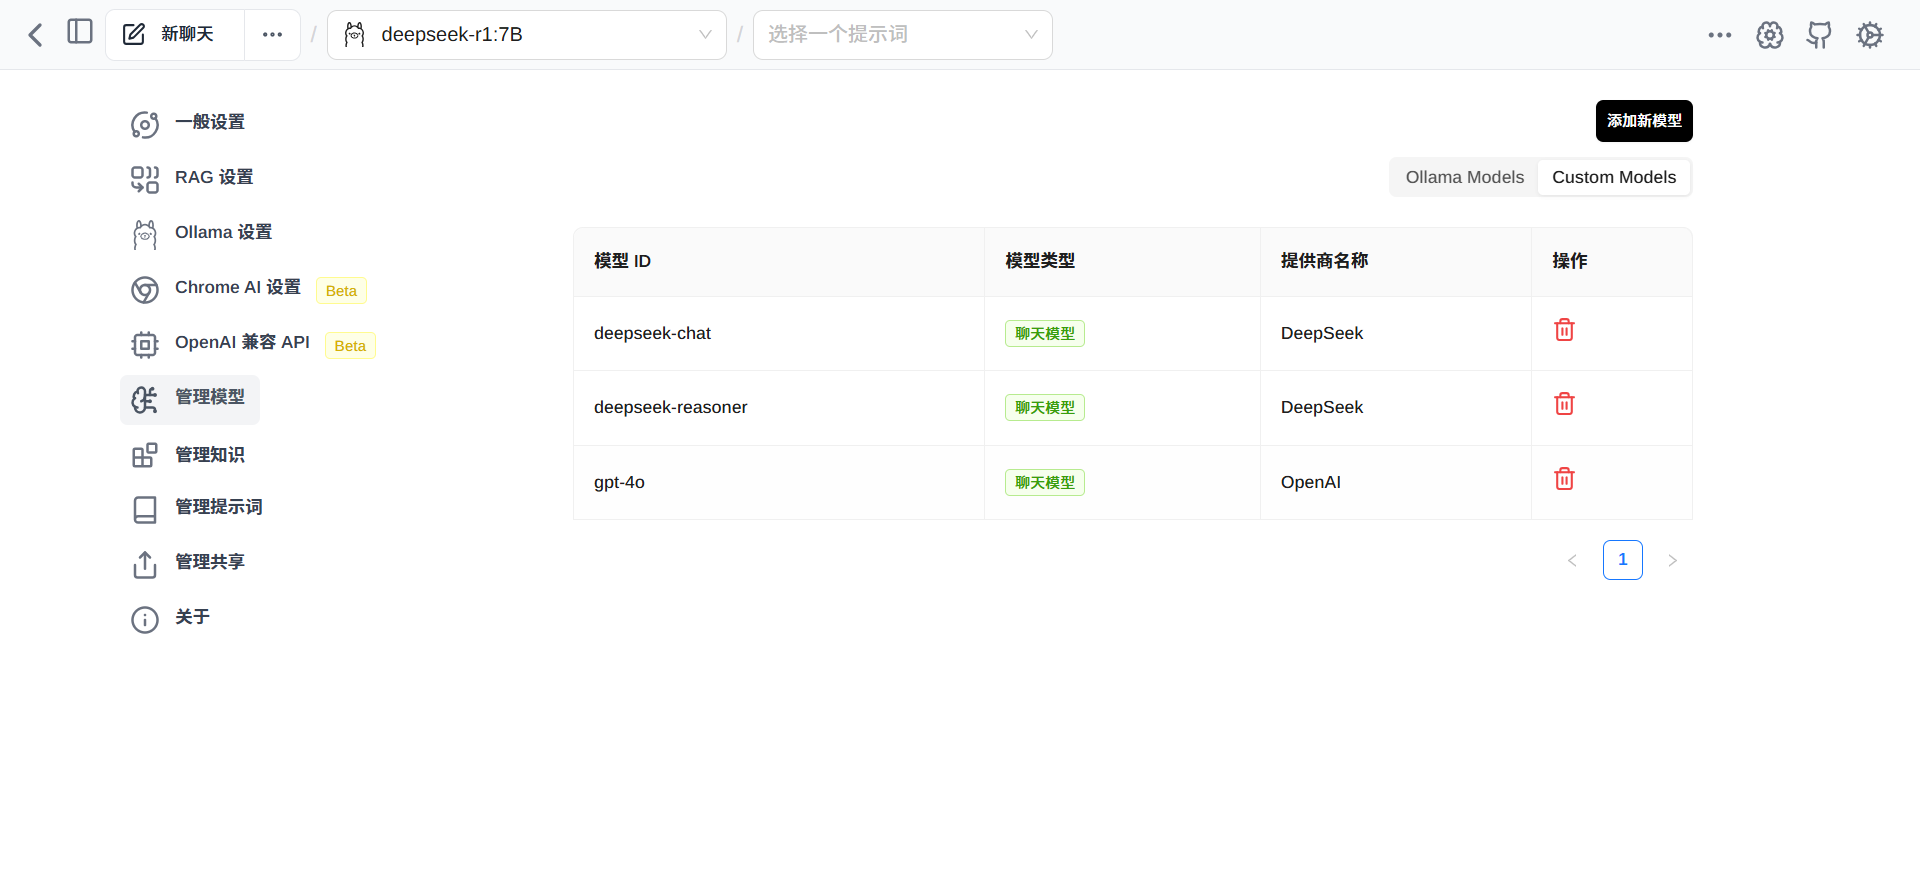Click the next page arrow
This screenshot has width=1920, height=869.
point(1672,560)
